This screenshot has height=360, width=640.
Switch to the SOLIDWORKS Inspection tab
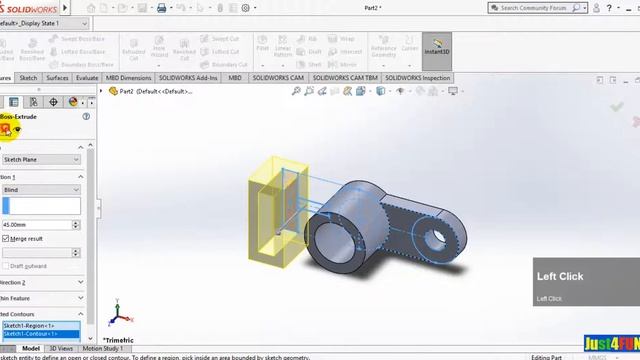pyautogui.click(x=418, y=78)
